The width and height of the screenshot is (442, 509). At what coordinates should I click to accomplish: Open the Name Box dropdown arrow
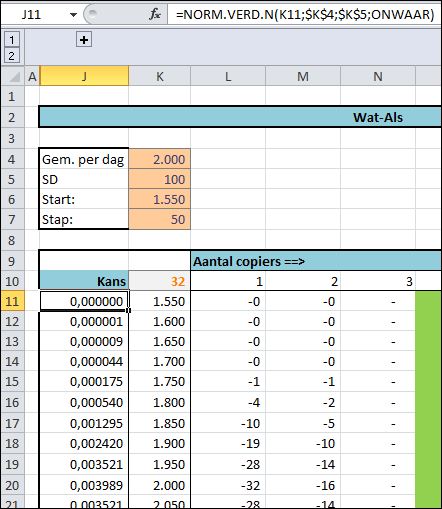74,15
